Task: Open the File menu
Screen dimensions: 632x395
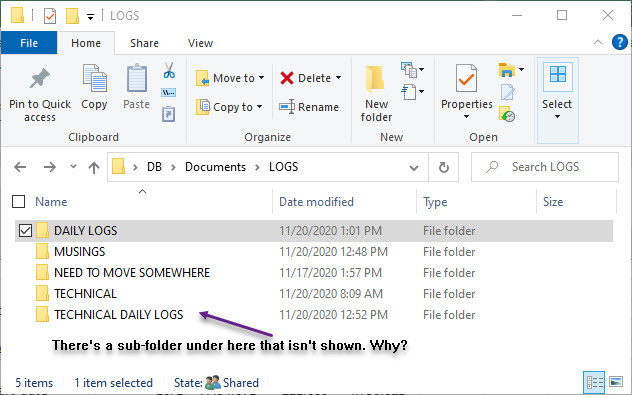Action: (29, 43)
